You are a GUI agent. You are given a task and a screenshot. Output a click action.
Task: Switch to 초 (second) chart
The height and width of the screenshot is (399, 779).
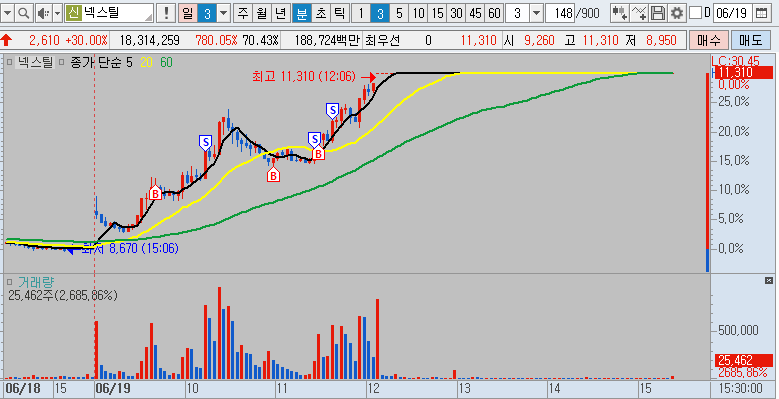tap(320, 13)
